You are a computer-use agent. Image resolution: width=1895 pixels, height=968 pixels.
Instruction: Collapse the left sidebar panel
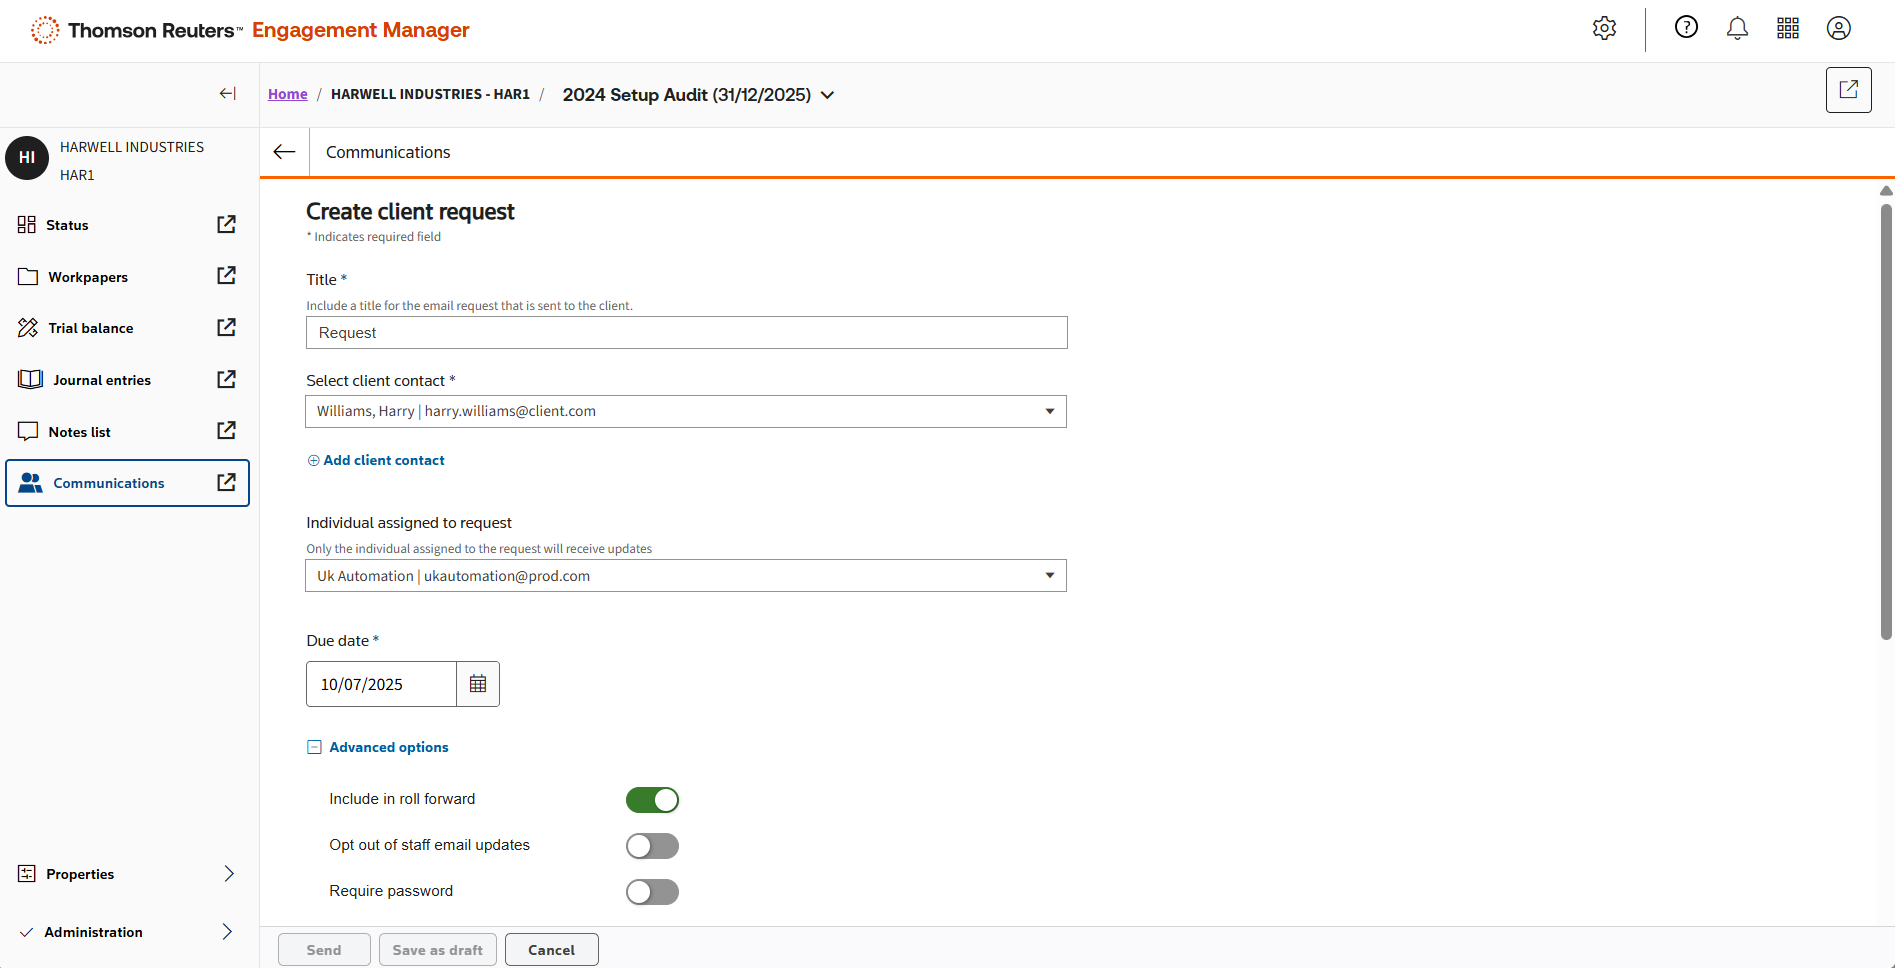coord(228,94)
